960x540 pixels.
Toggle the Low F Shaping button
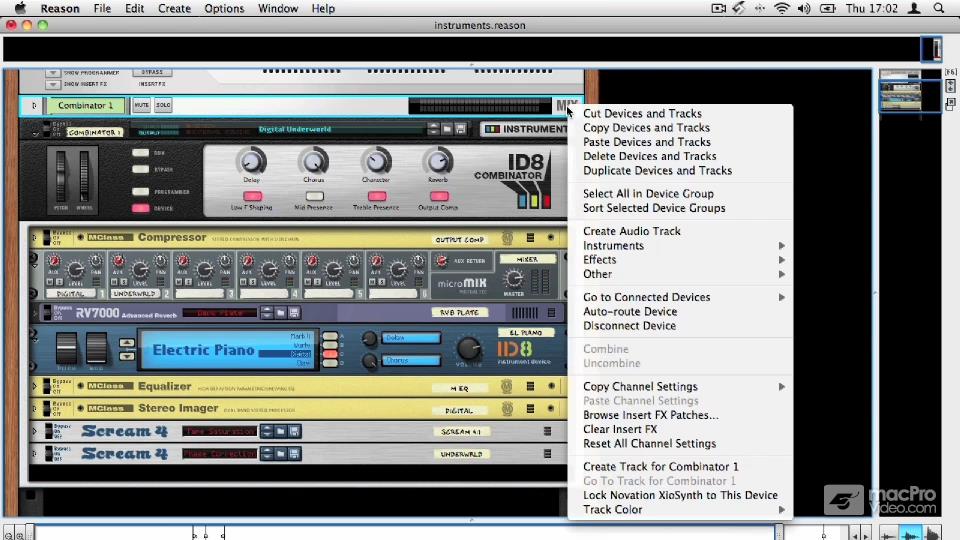[x=252, y=197]
